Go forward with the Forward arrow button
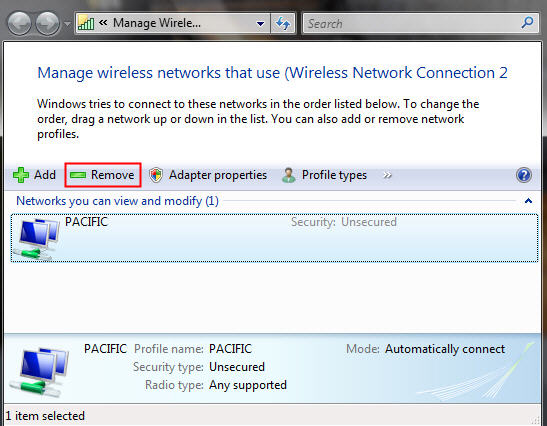The height and width of the screenshot is (426, 547). 48,23
